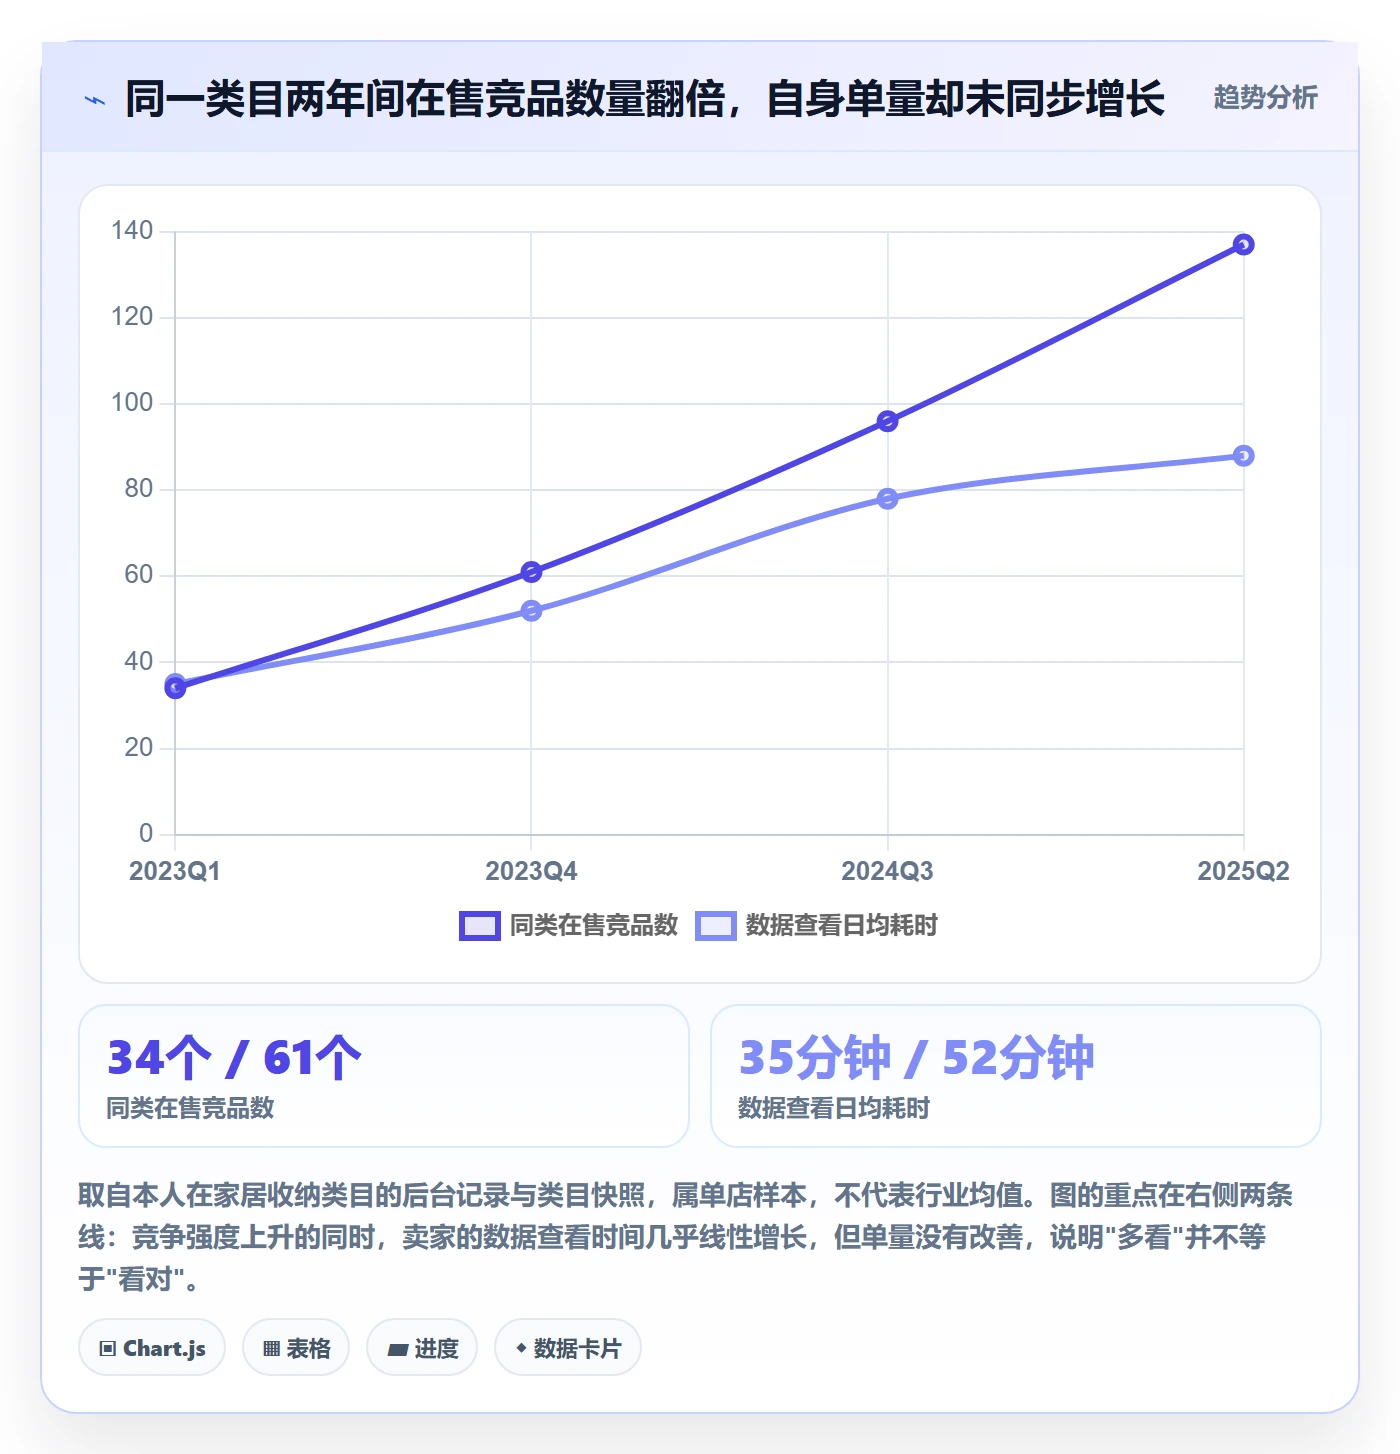Viewport: 1400px width, 1454px height.
Task: Click the 数据查看日均耗时 data point at 2024Q3
Action: (x=887, y=499)
